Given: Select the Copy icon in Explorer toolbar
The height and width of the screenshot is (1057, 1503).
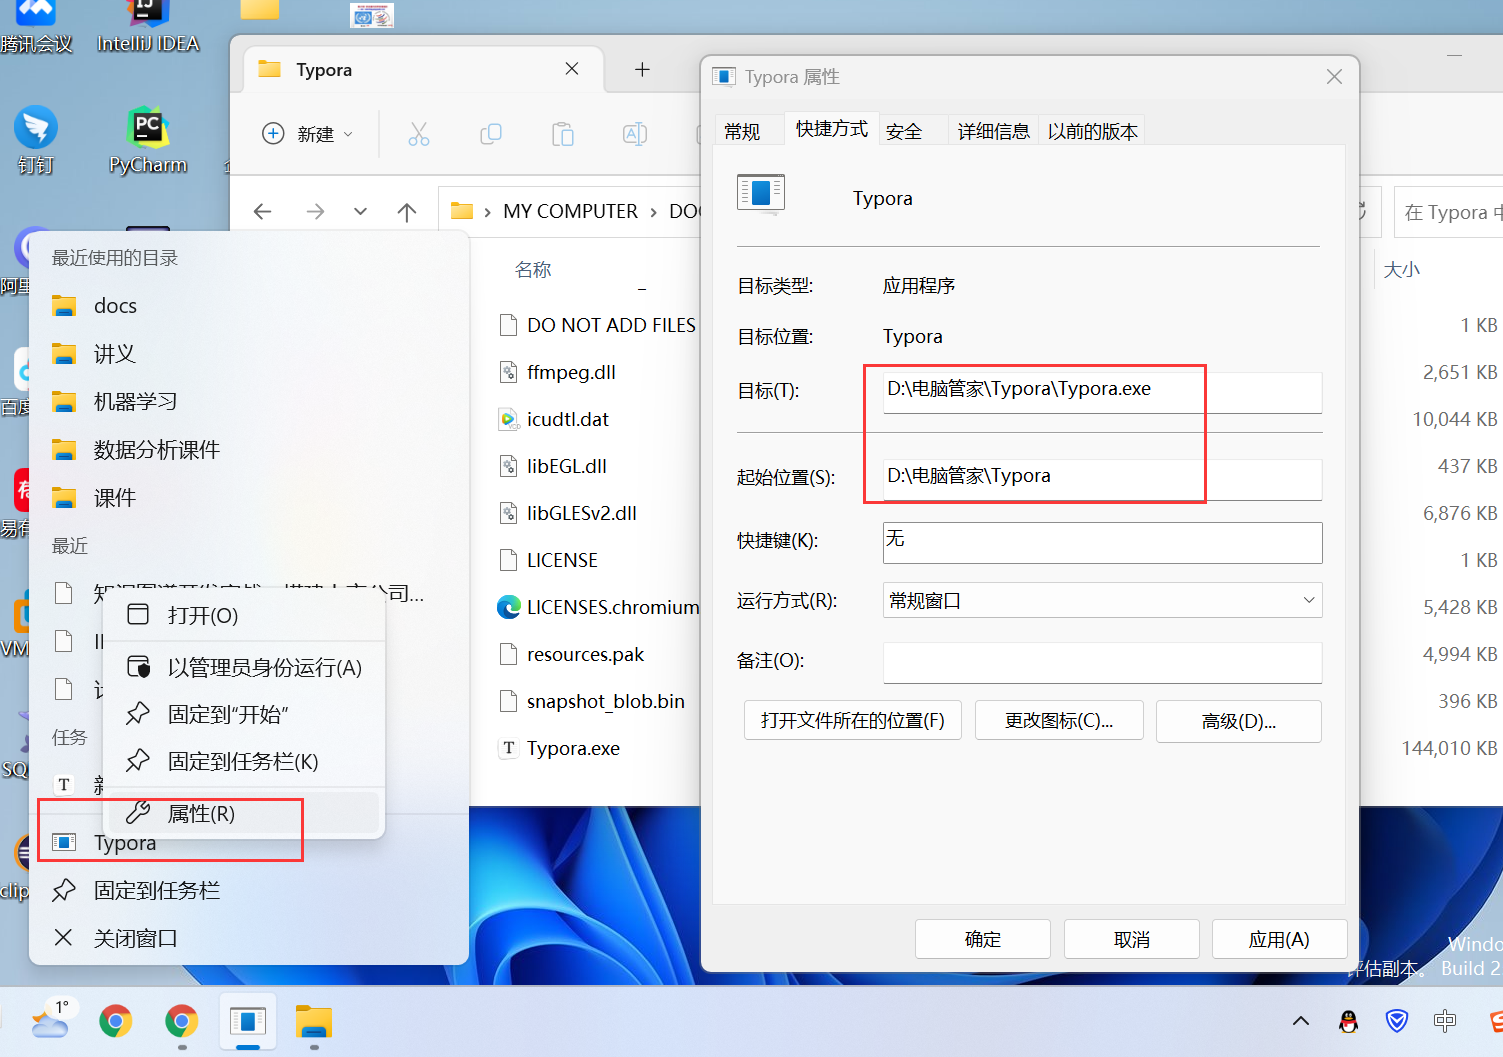Looking at the screenshot, I should point(491,133).
